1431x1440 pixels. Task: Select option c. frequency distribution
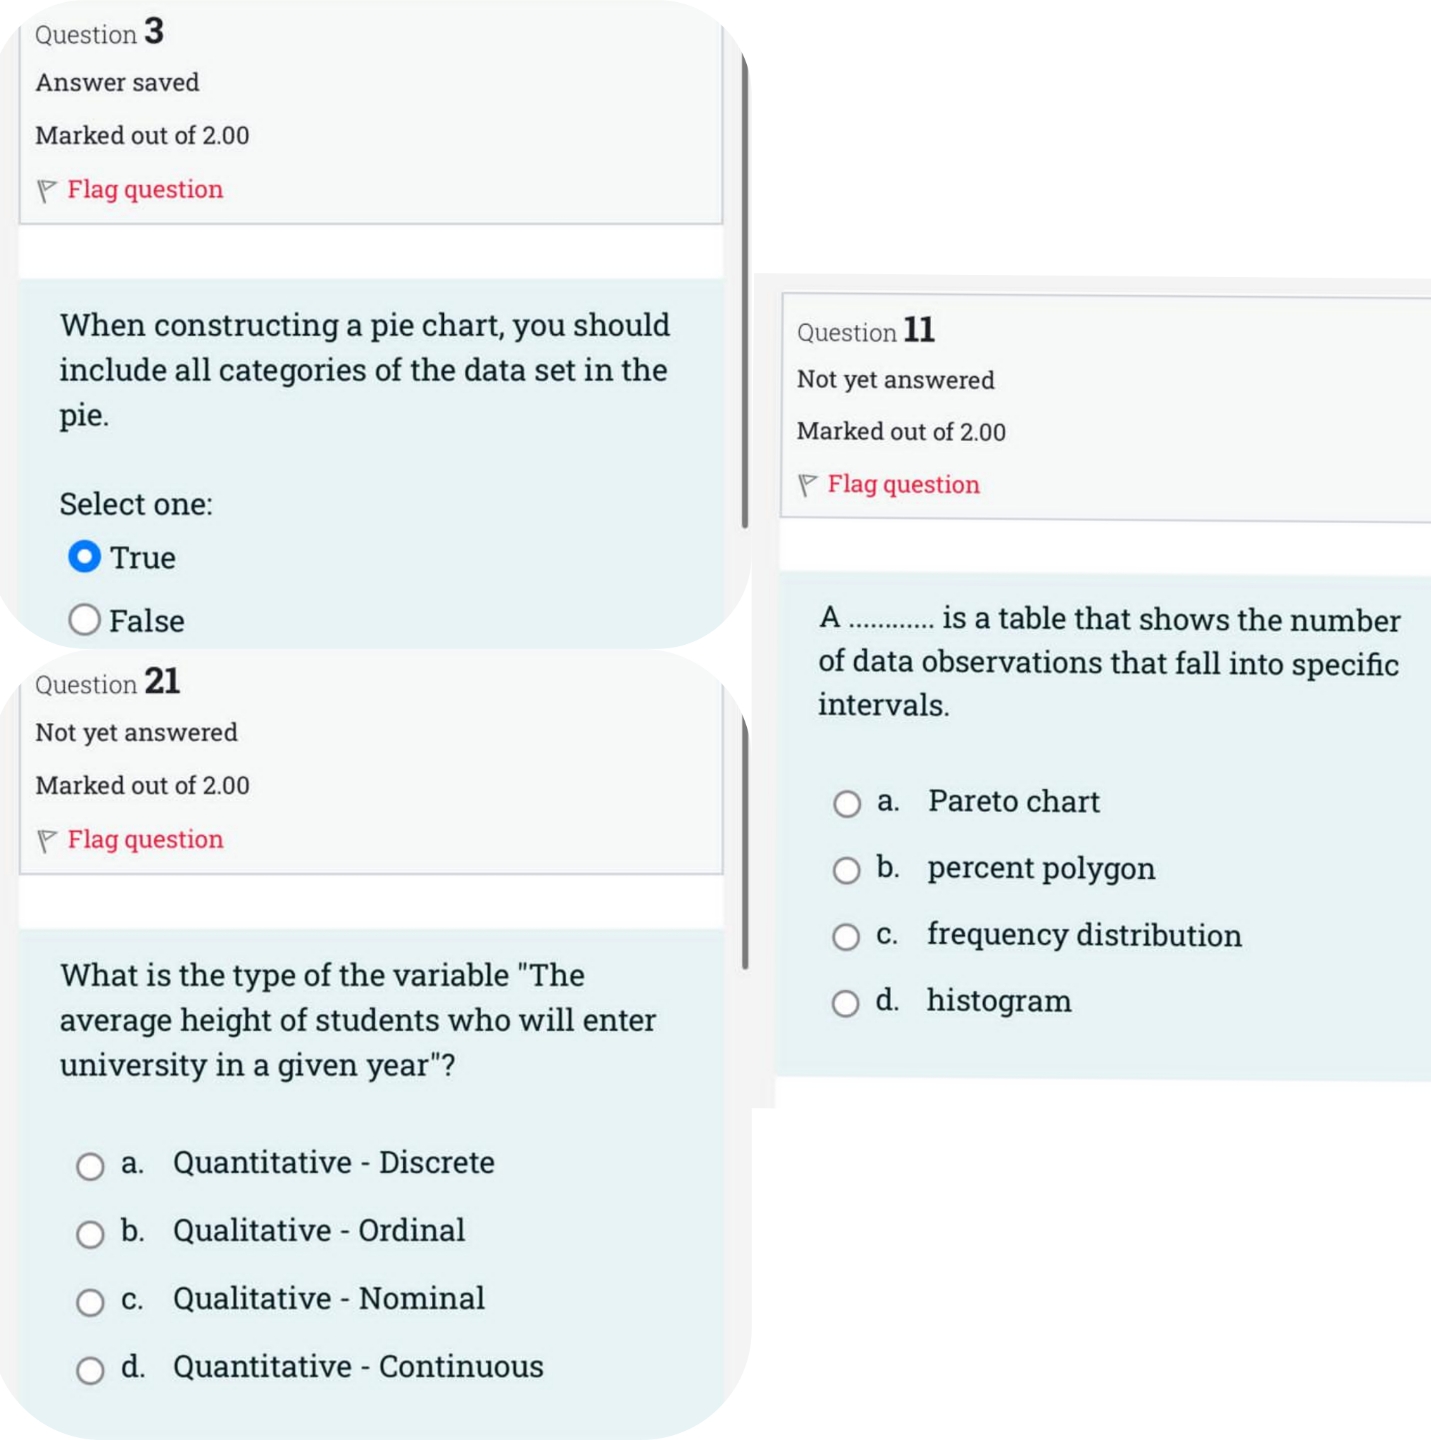pos(846,935)
